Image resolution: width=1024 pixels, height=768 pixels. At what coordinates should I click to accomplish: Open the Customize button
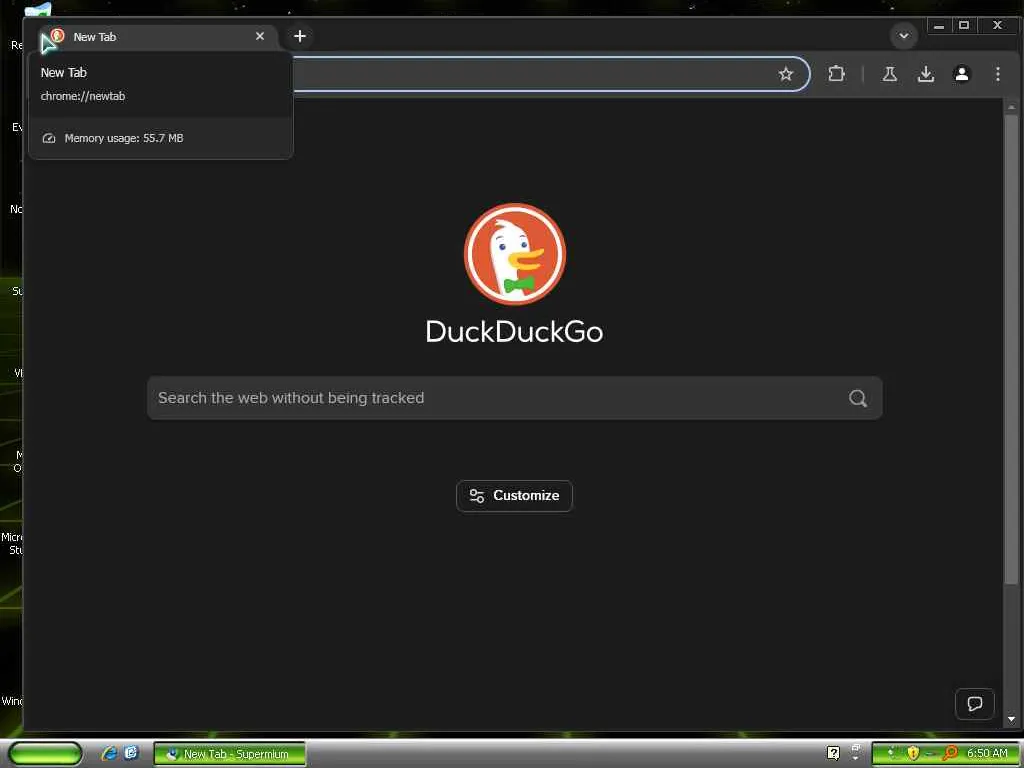click(515, 496)
